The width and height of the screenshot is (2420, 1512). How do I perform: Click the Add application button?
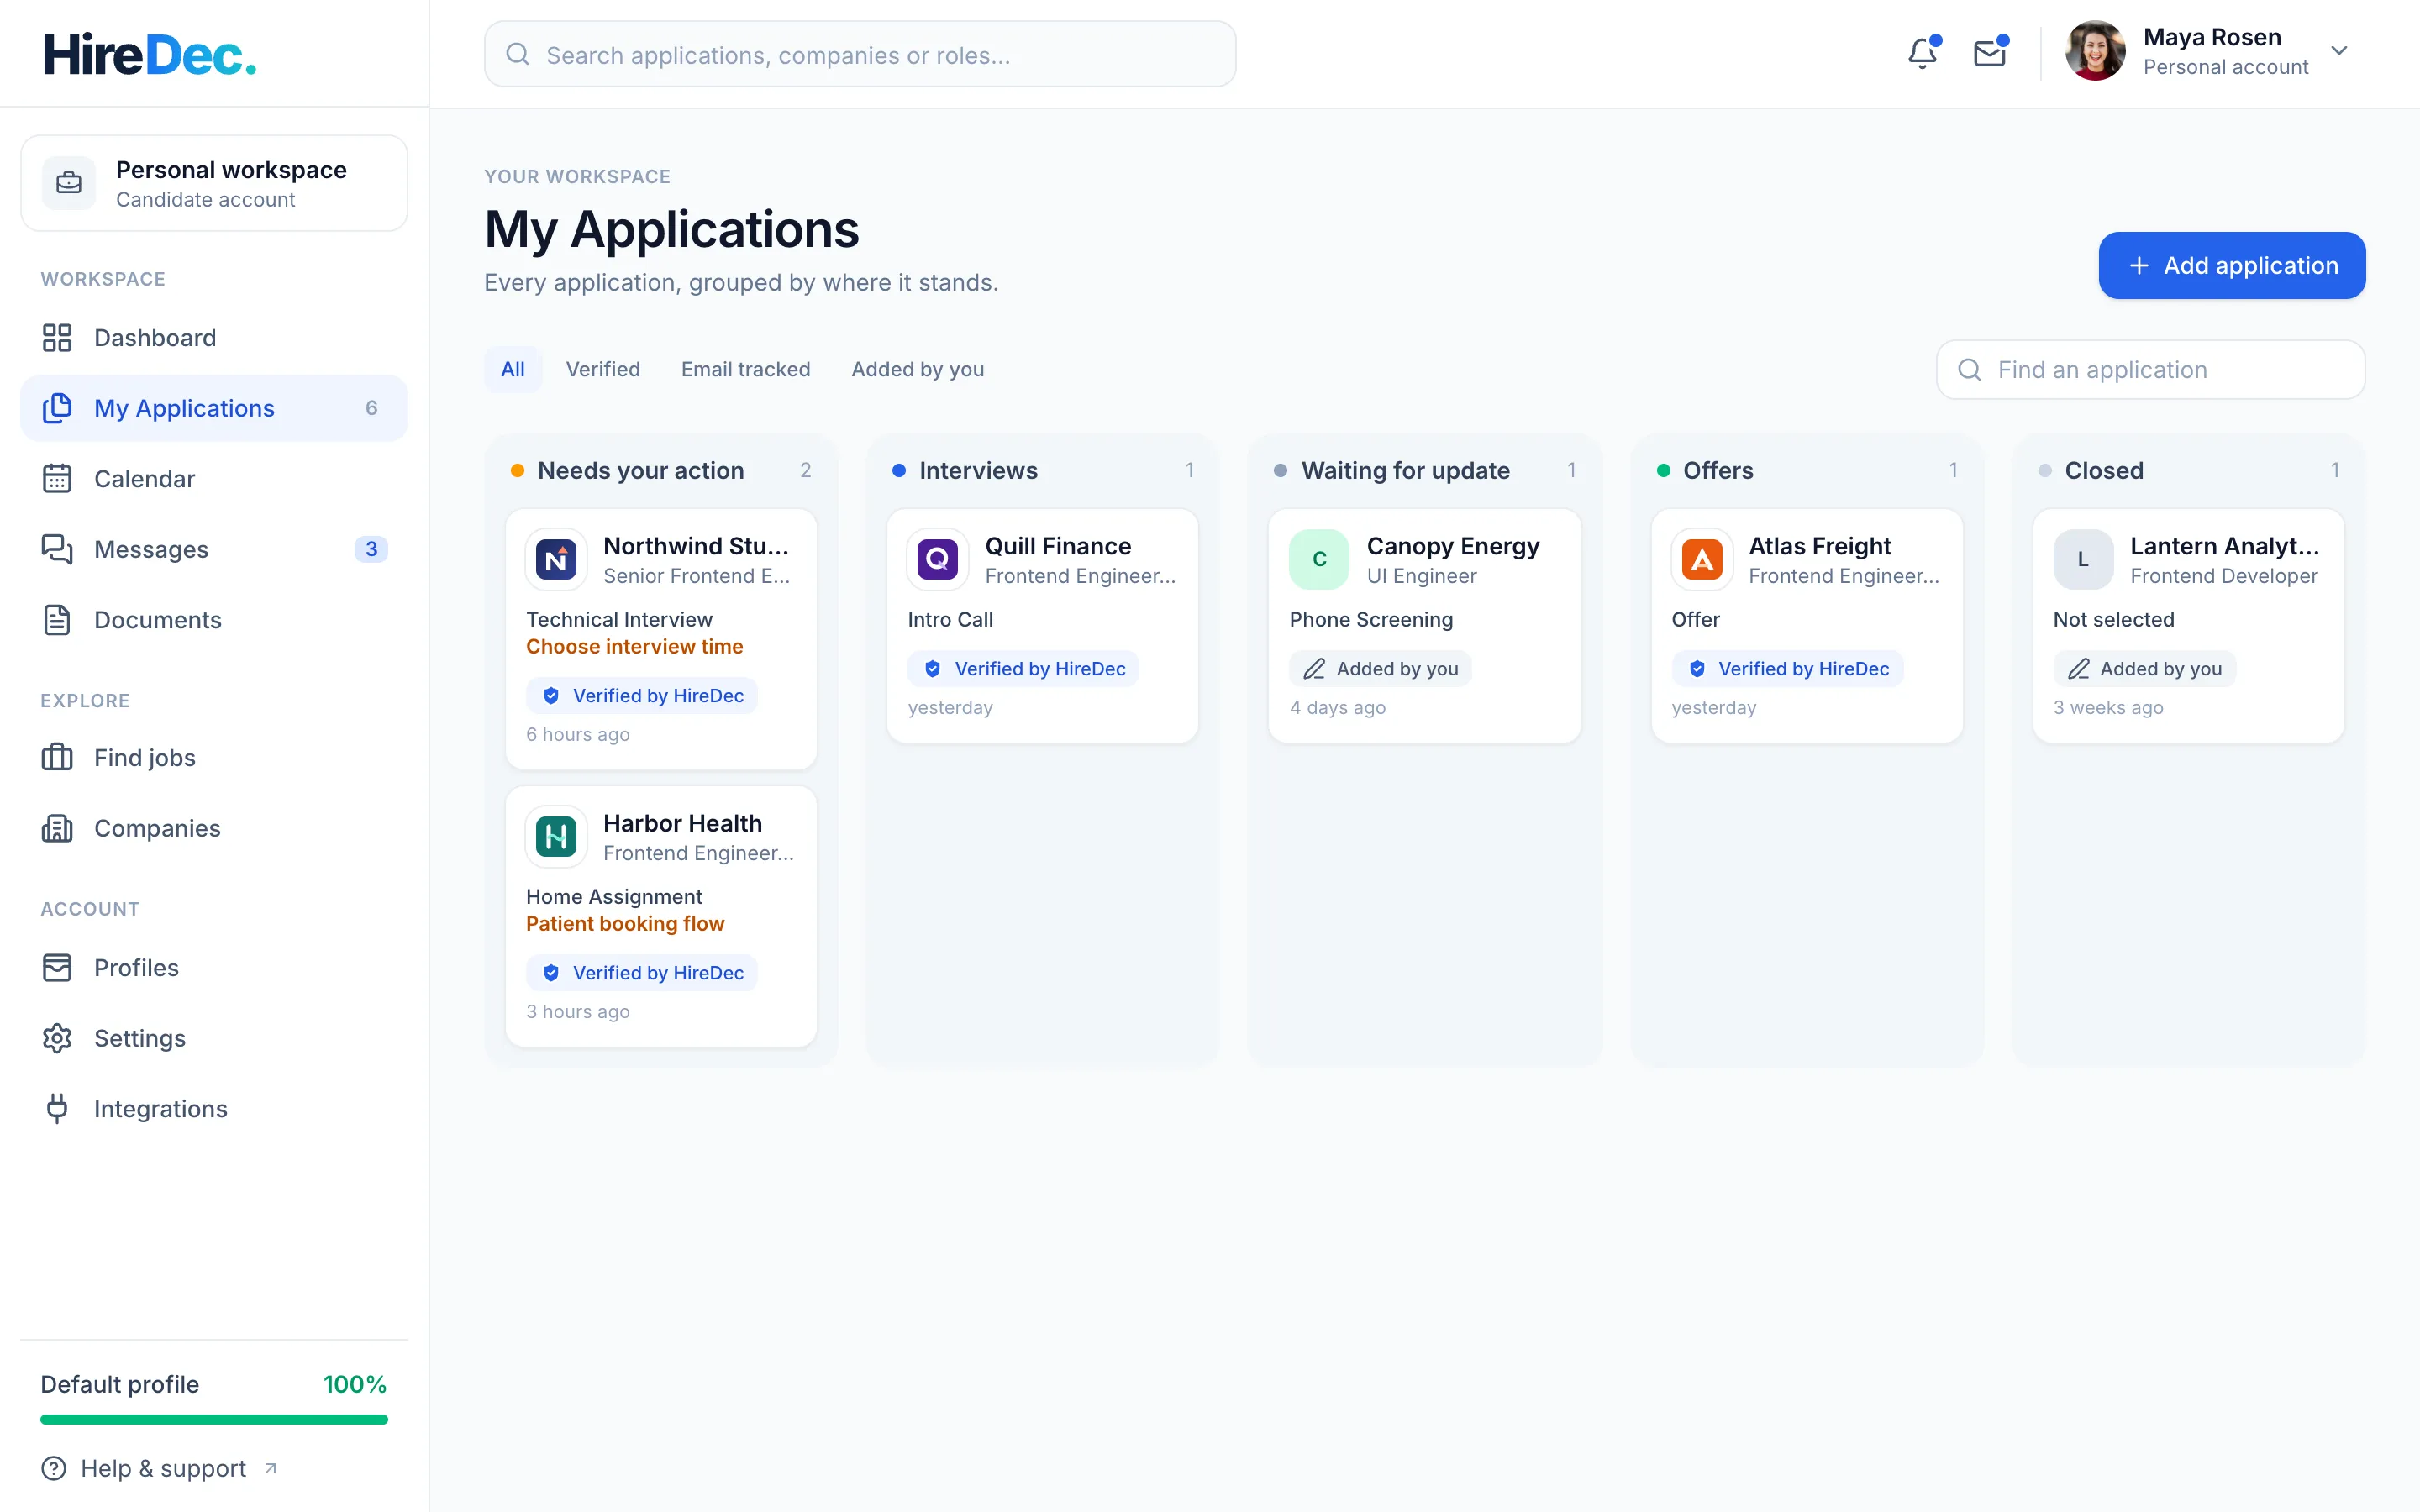[x=2232, y=265]
